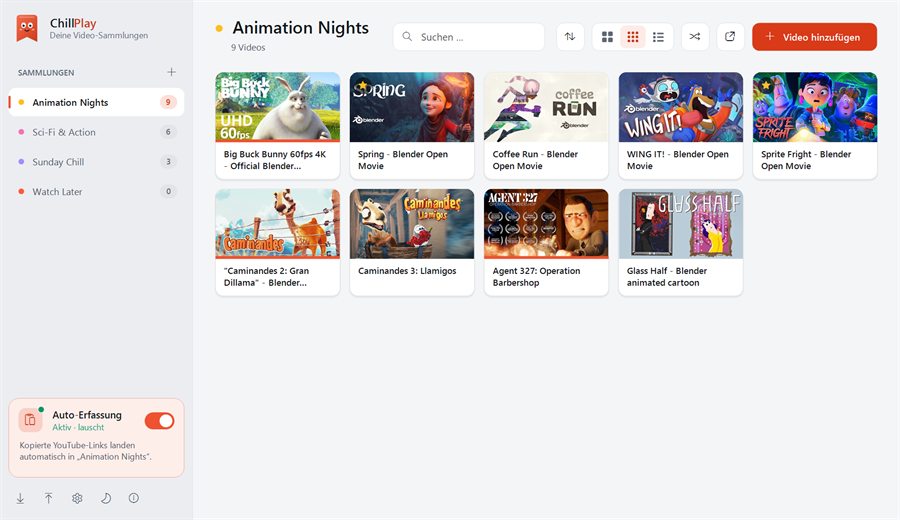
Task: Focus the Suchen search field
Action: click(x=469, y=37)
